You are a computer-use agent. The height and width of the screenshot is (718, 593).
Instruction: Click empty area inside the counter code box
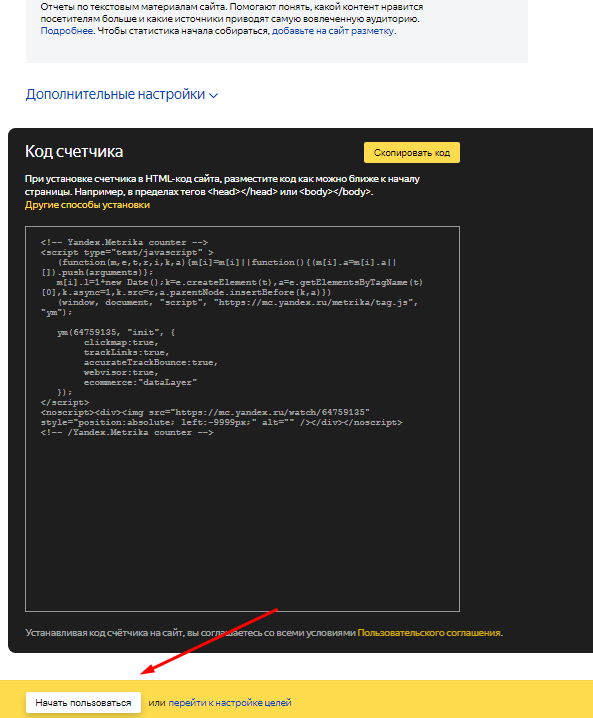242,522
